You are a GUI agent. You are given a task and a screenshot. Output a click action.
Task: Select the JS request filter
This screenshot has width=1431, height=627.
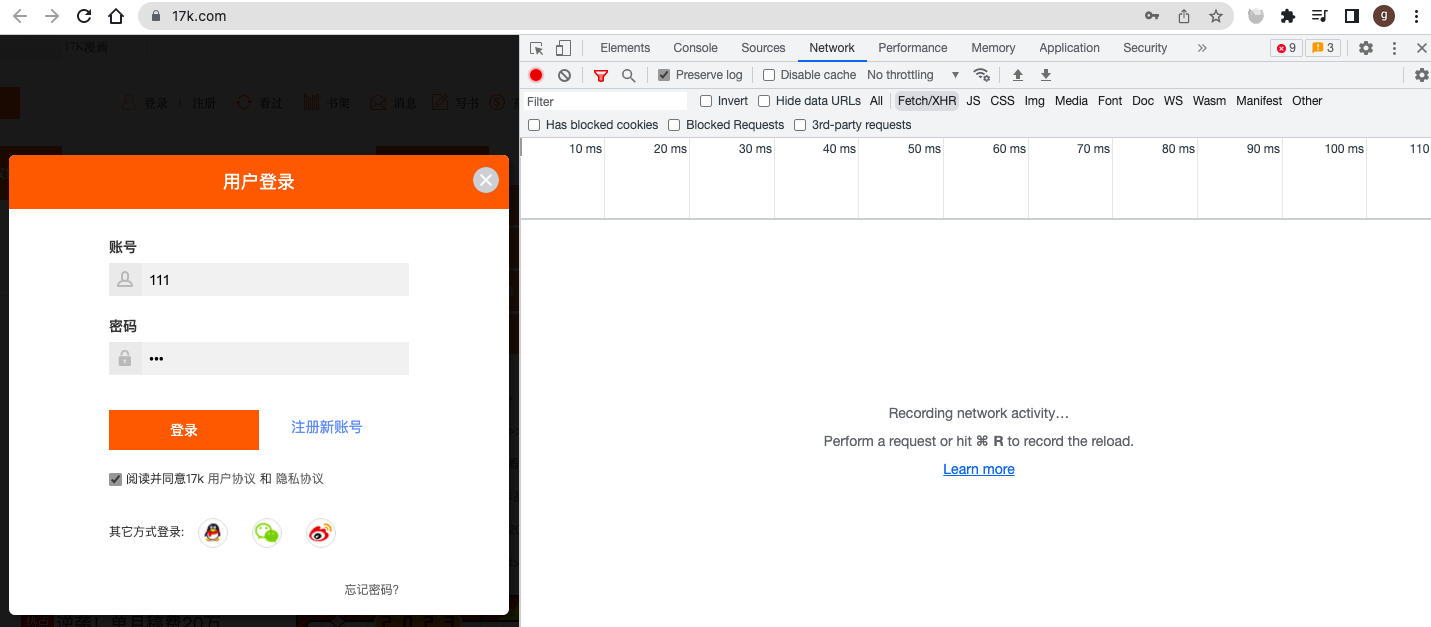click(x=973, y=101)
